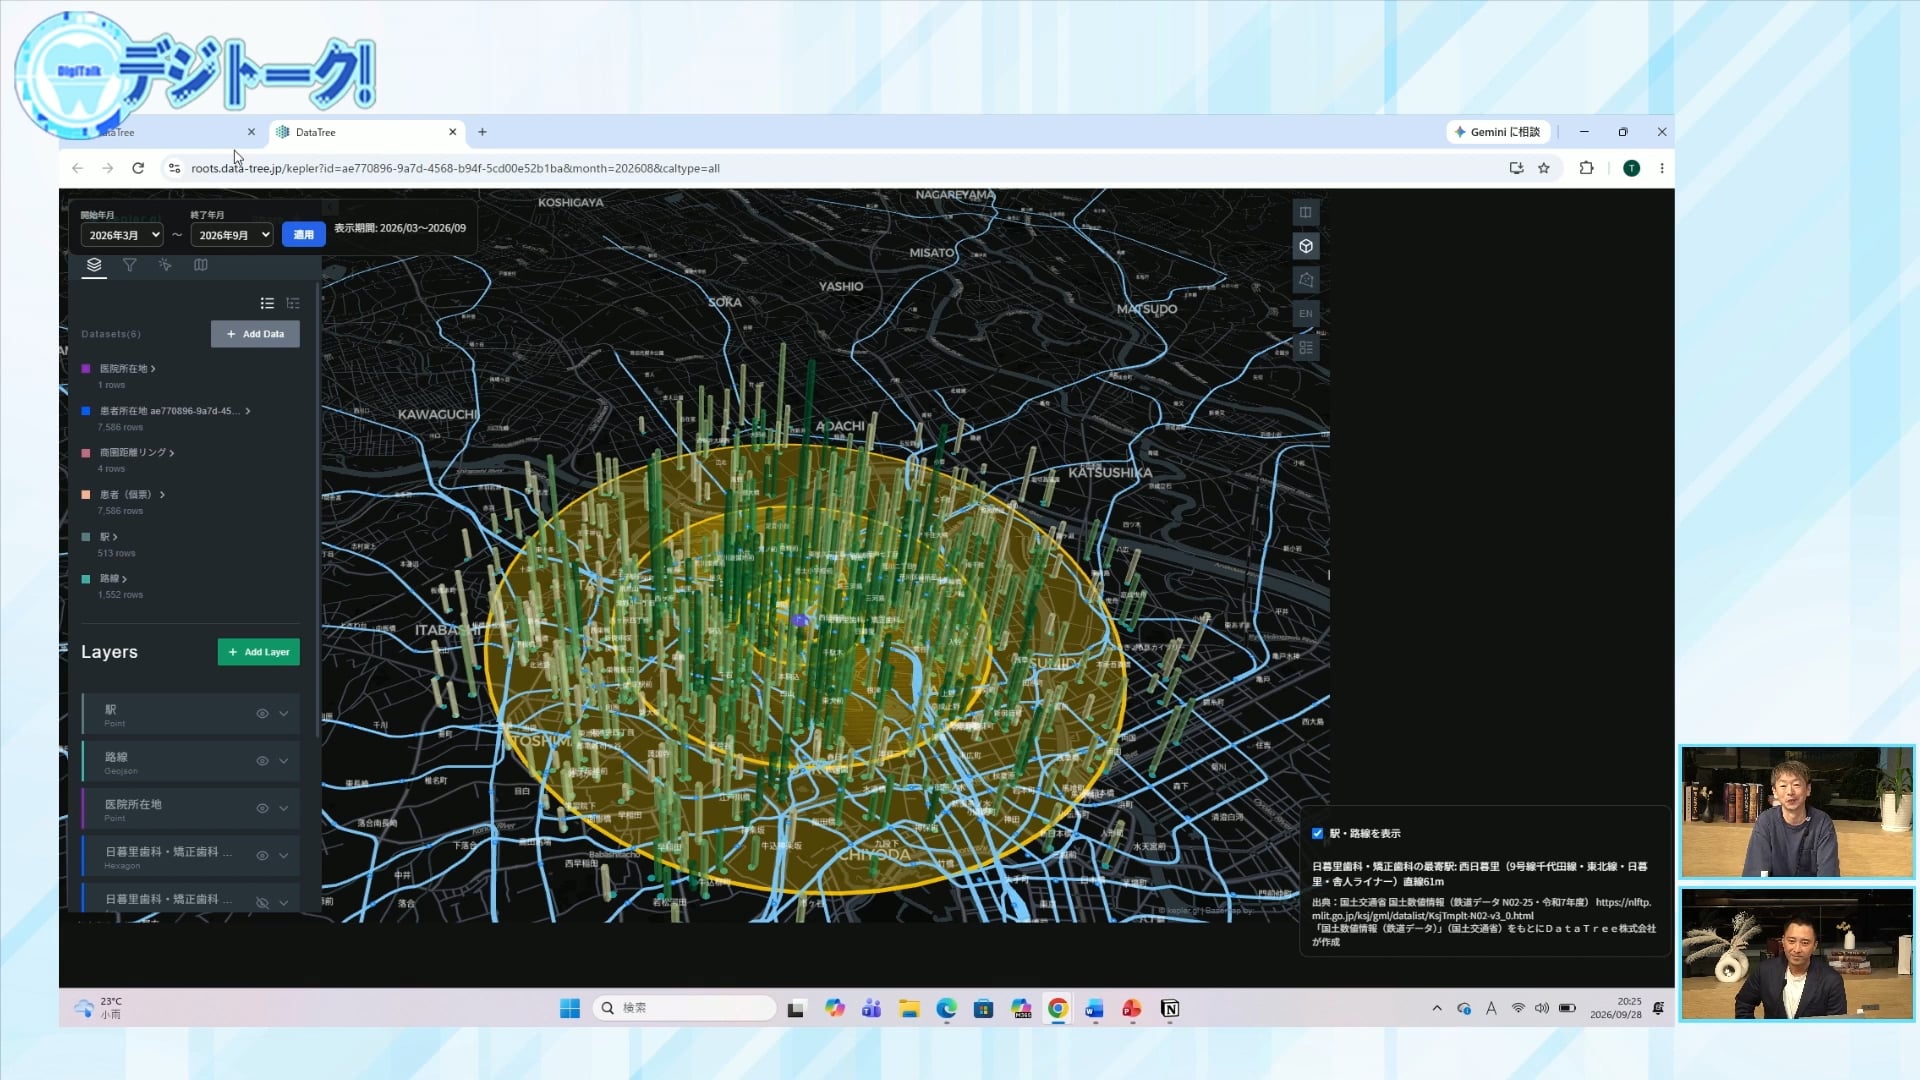Open the Base map panel icon
This screenshot has height=1080, width=1920.
[x=201, y=265]
